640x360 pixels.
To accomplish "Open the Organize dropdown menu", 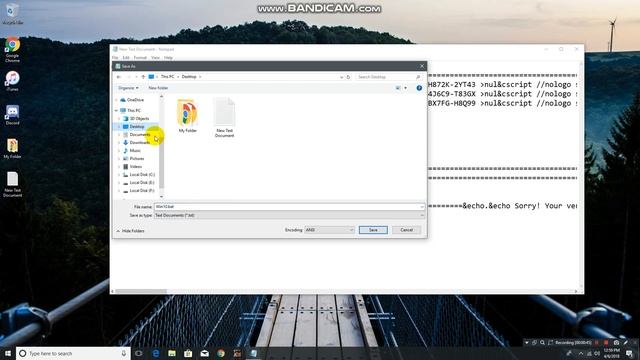I will click(x=128, y=88).
